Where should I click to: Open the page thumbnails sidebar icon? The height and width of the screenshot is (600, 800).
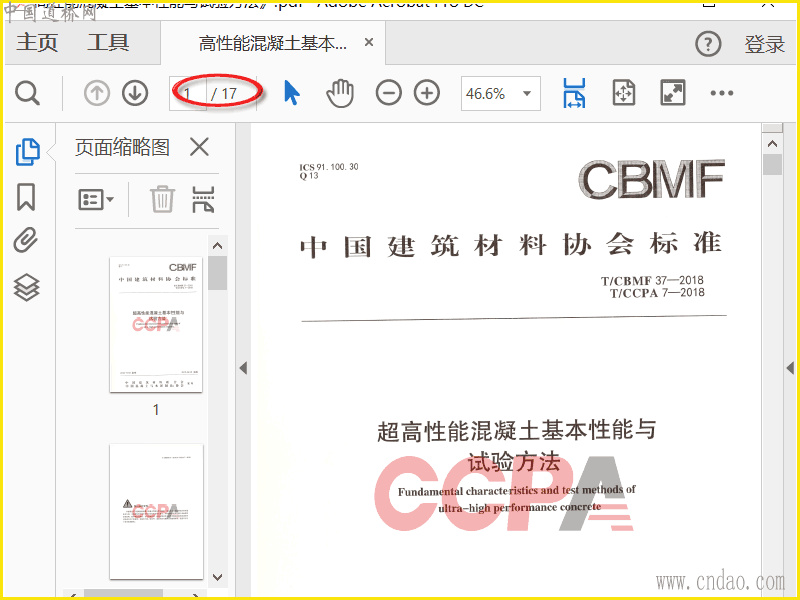[27, 152]
